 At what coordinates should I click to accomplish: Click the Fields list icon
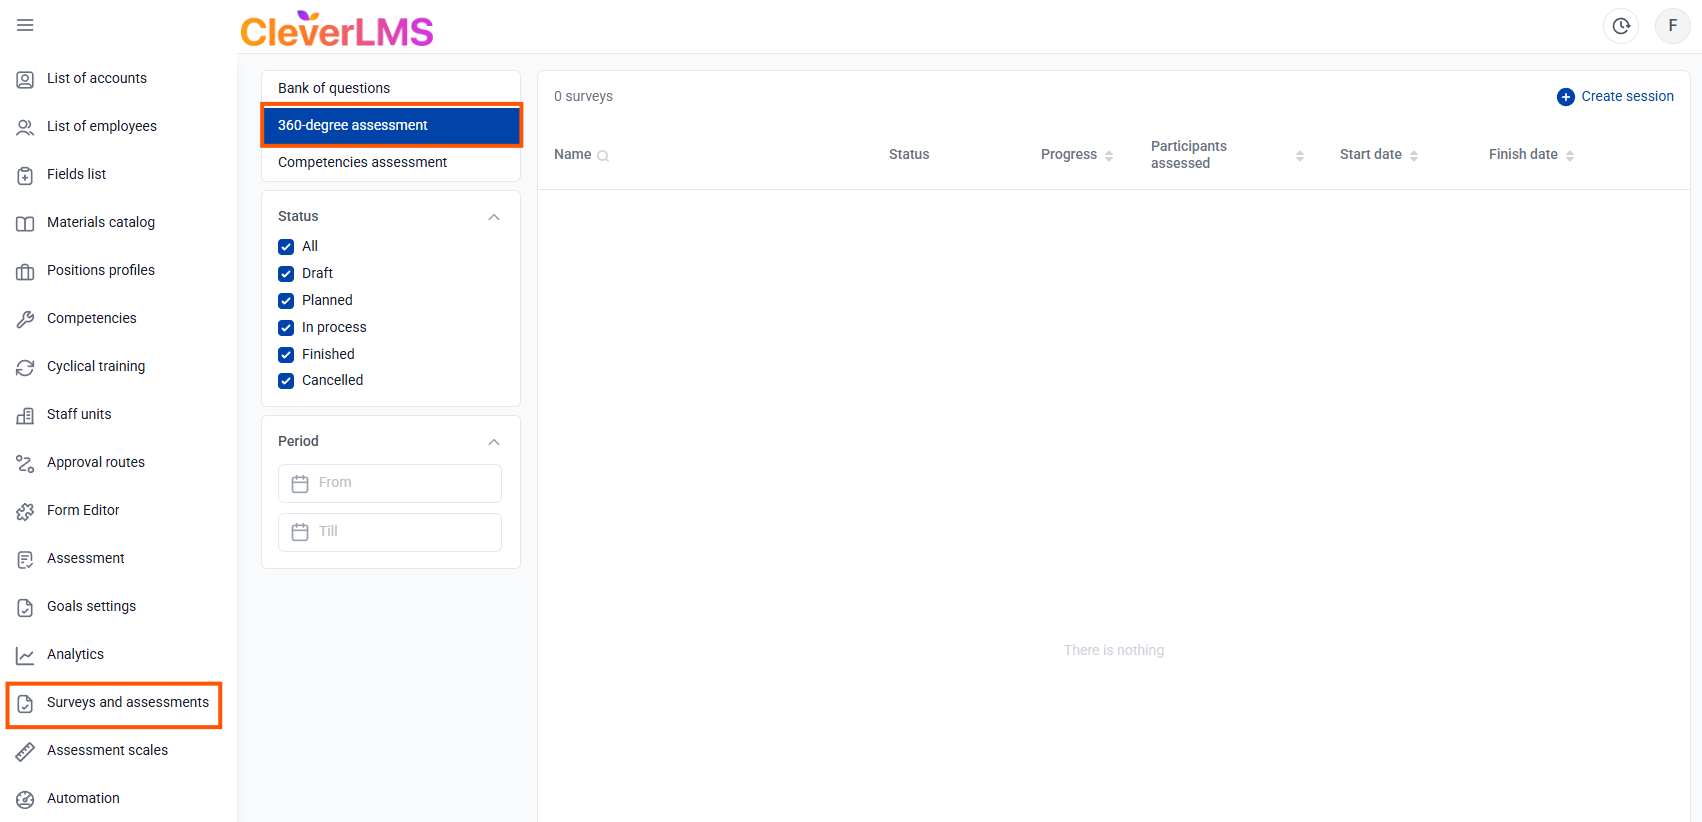pos(25,175)
